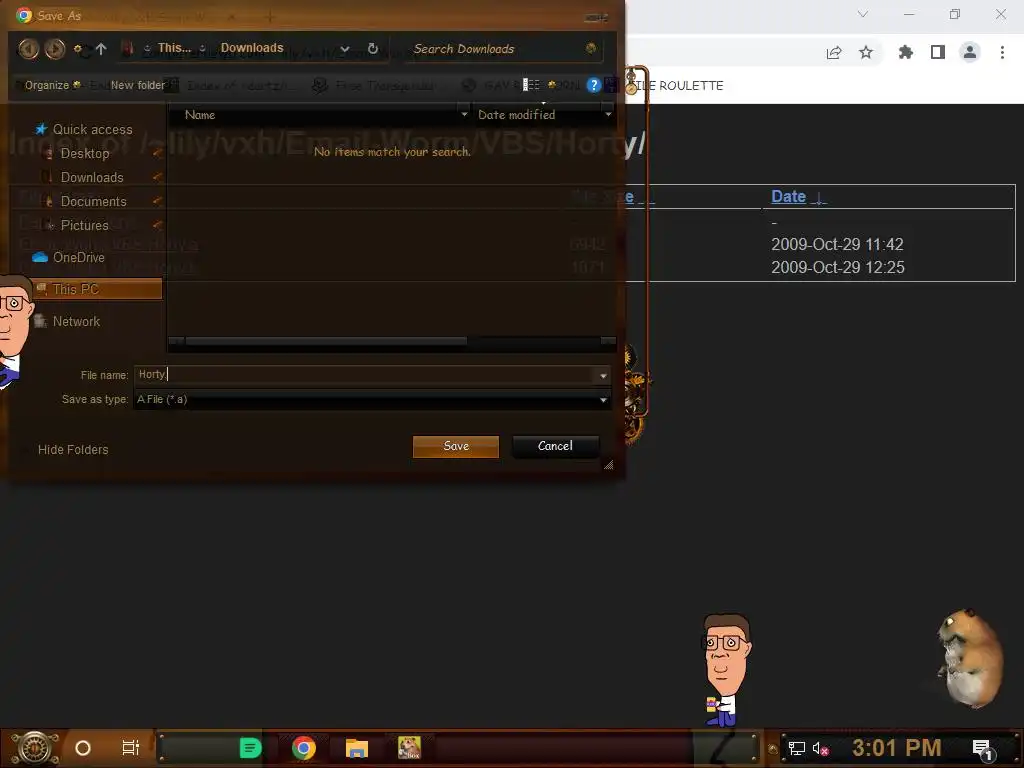Open Chrome from the taskbar
This screenshot has width=1024, height=768.
tap(304, 748)
